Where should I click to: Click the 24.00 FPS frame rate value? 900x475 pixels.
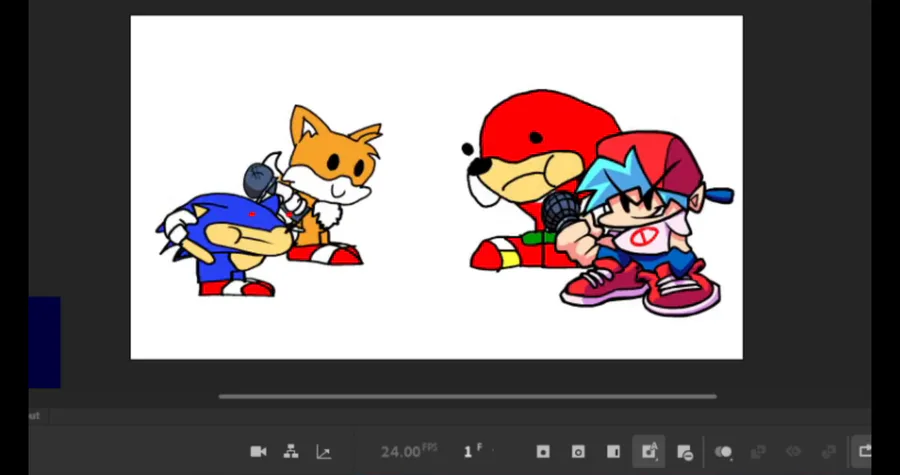pos(409,451)
